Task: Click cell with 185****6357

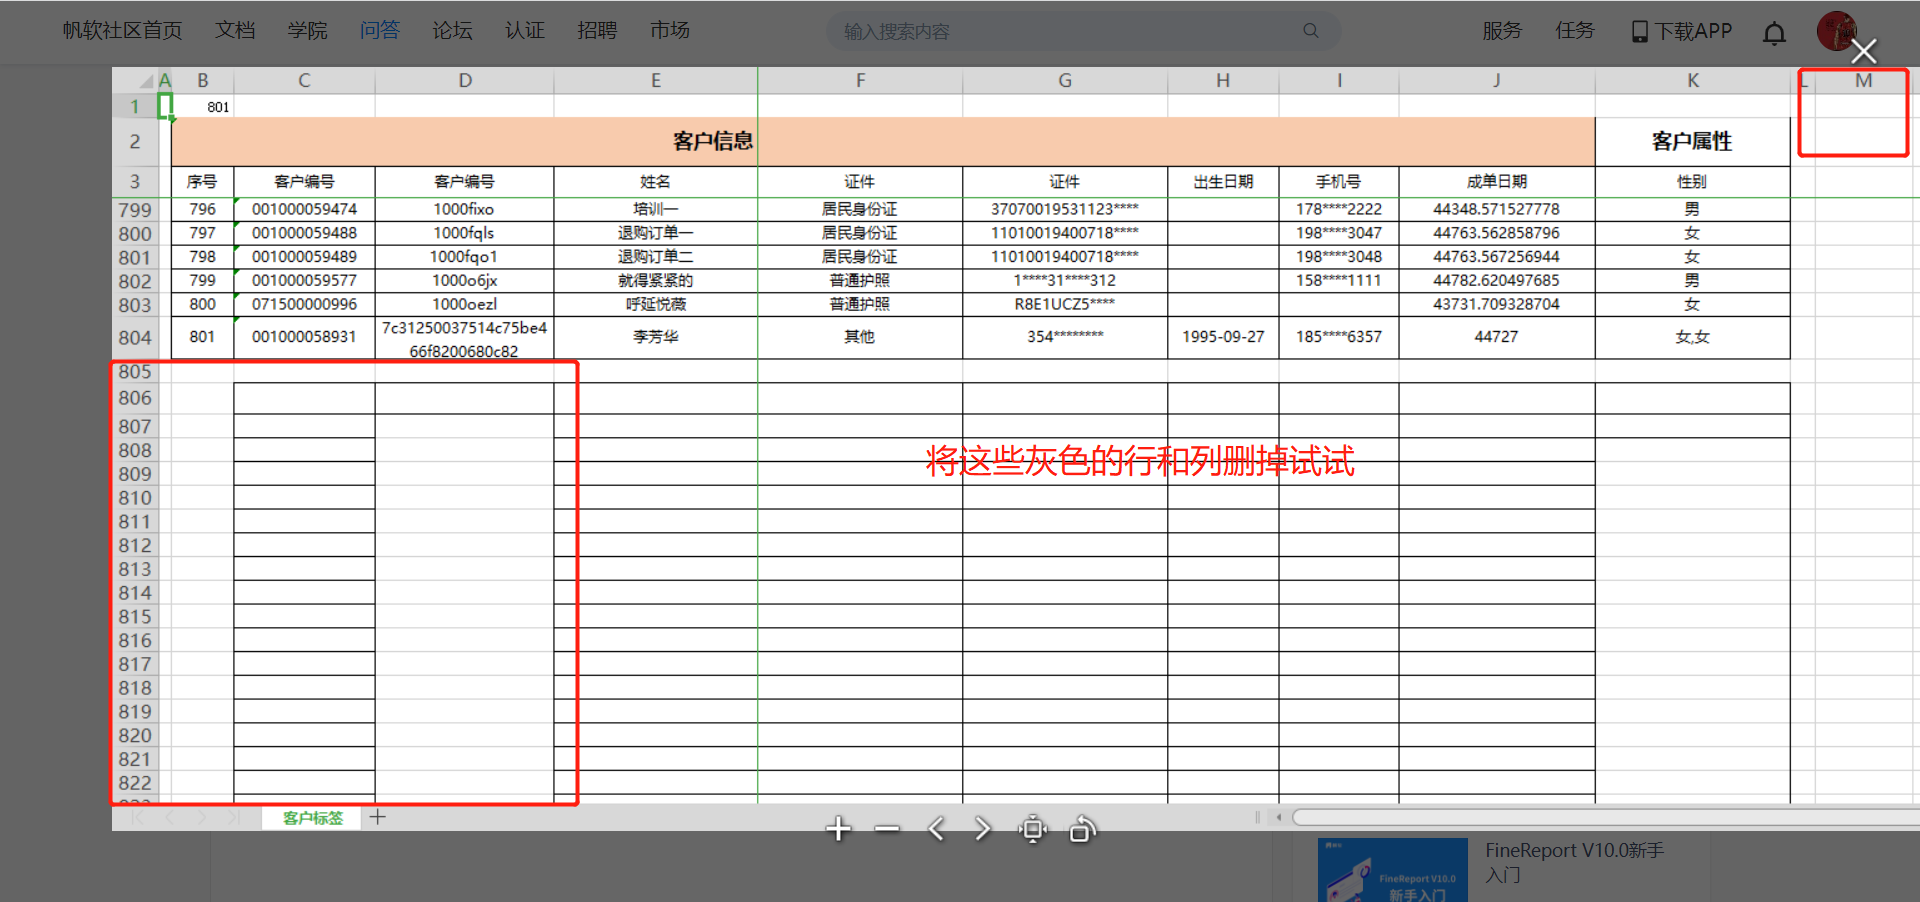Action: click(x=1338, y=337)
